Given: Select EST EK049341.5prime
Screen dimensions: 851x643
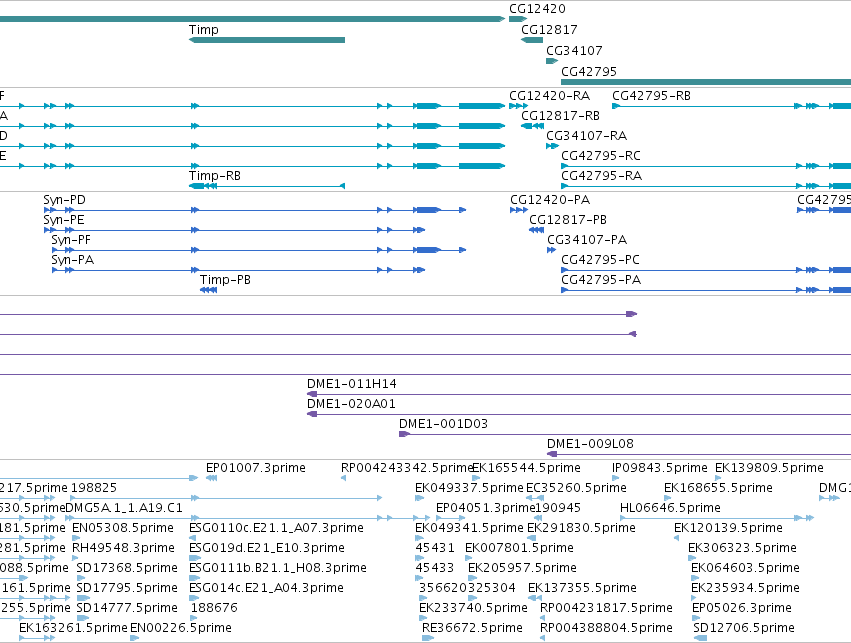Looking at the screenshot, I should pos(419,538).
